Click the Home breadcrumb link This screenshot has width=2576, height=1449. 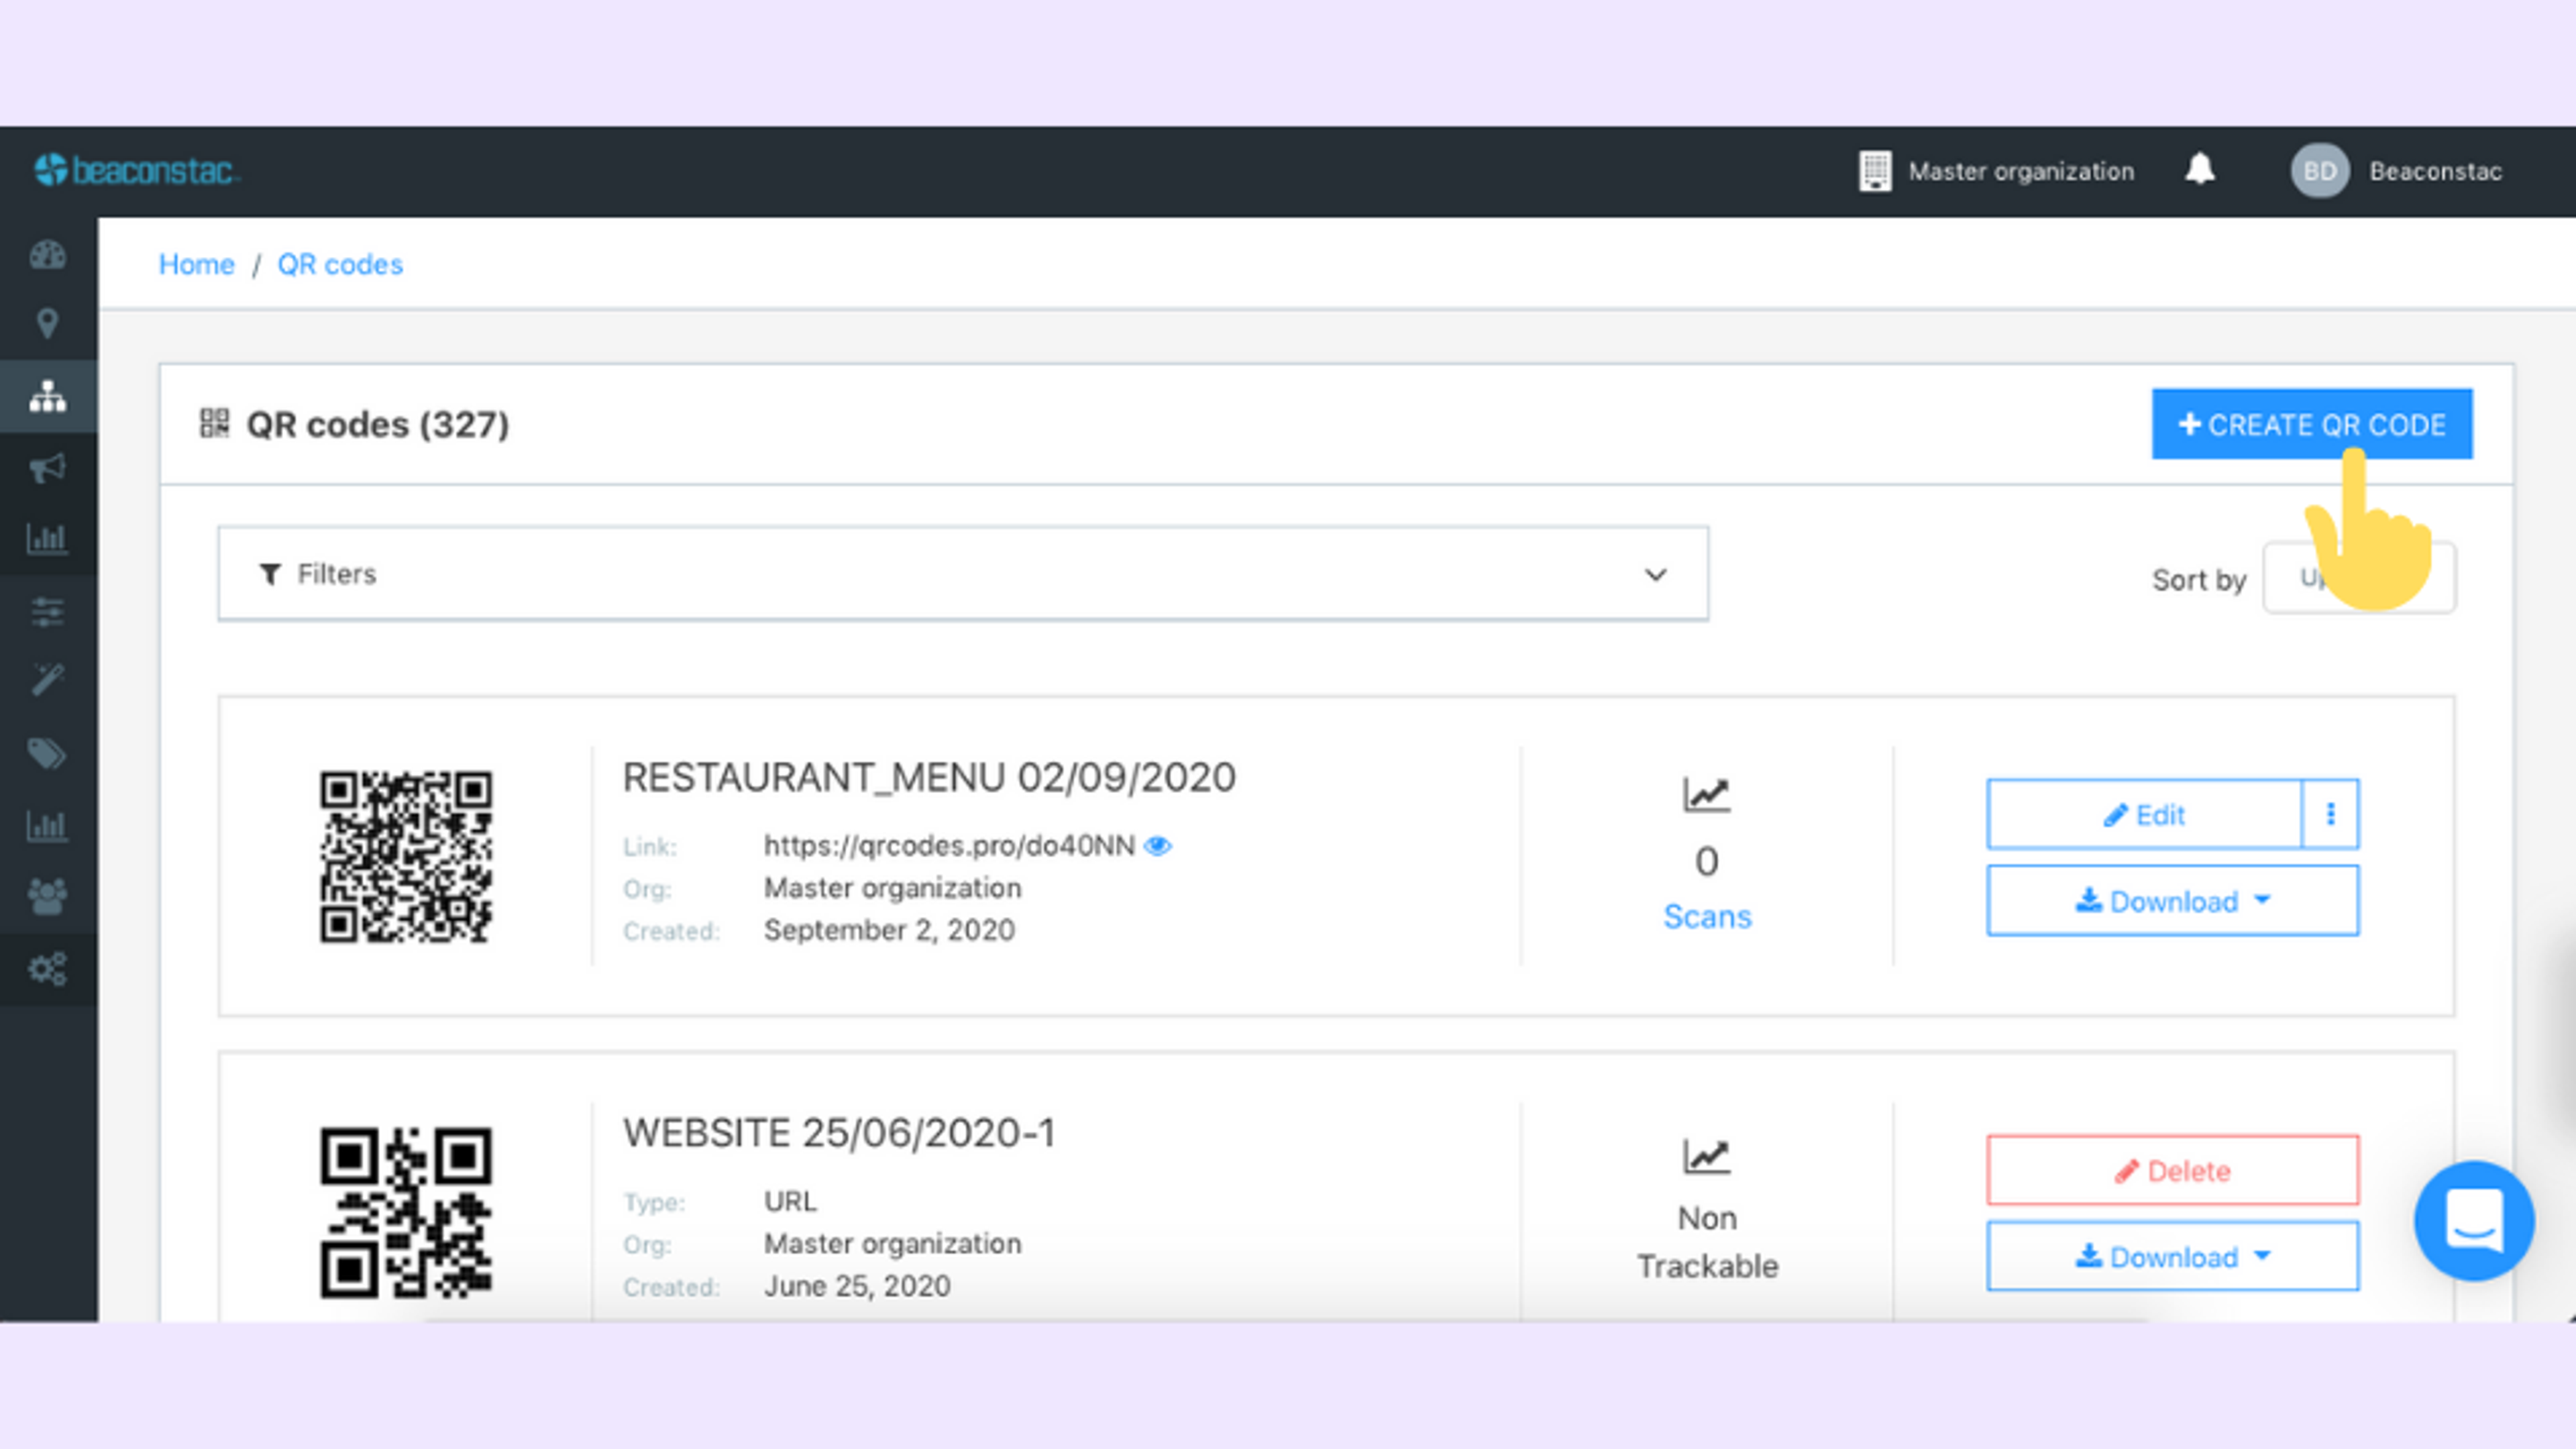(196, 265)
